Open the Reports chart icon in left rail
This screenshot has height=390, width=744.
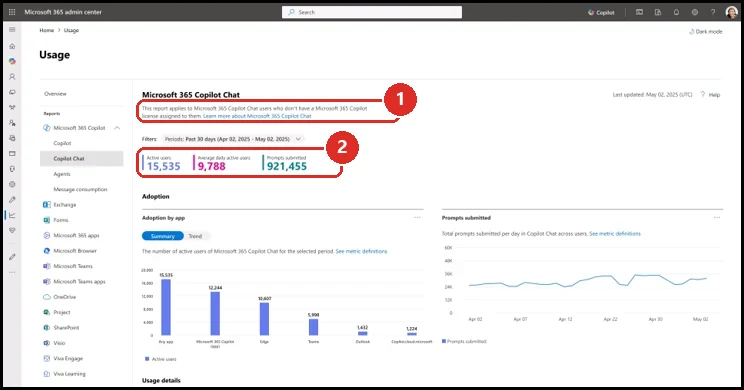[12, 215]
